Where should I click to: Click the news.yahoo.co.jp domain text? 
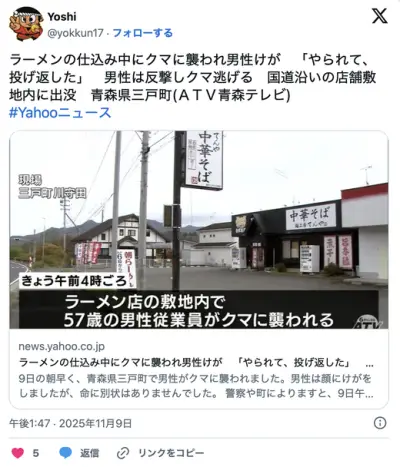pos(62,346)
